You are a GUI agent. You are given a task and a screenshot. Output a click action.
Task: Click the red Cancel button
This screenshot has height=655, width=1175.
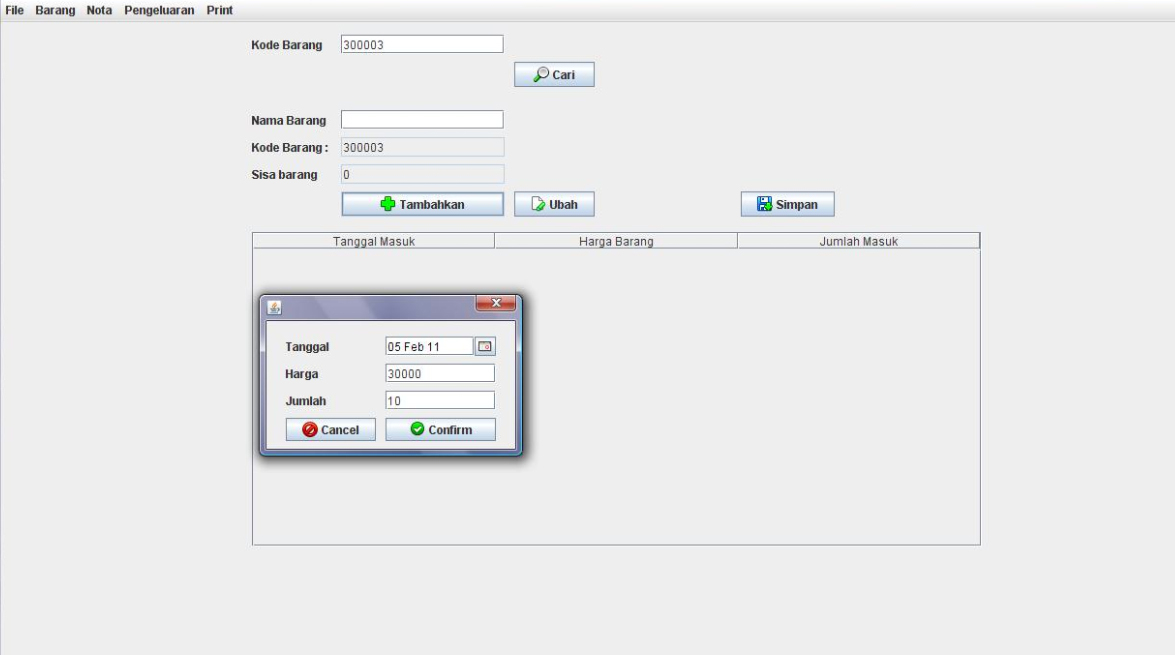[330, 429]
